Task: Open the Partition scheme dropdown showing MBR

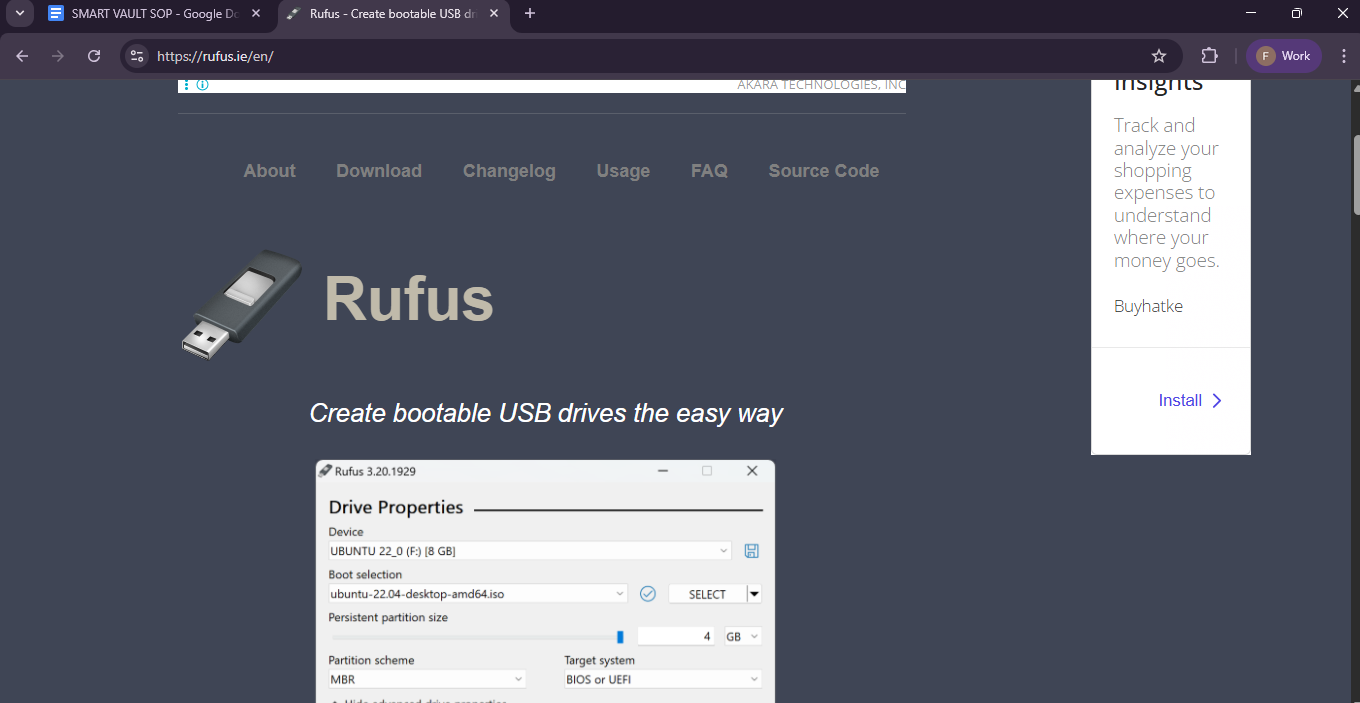Action: 426,678
